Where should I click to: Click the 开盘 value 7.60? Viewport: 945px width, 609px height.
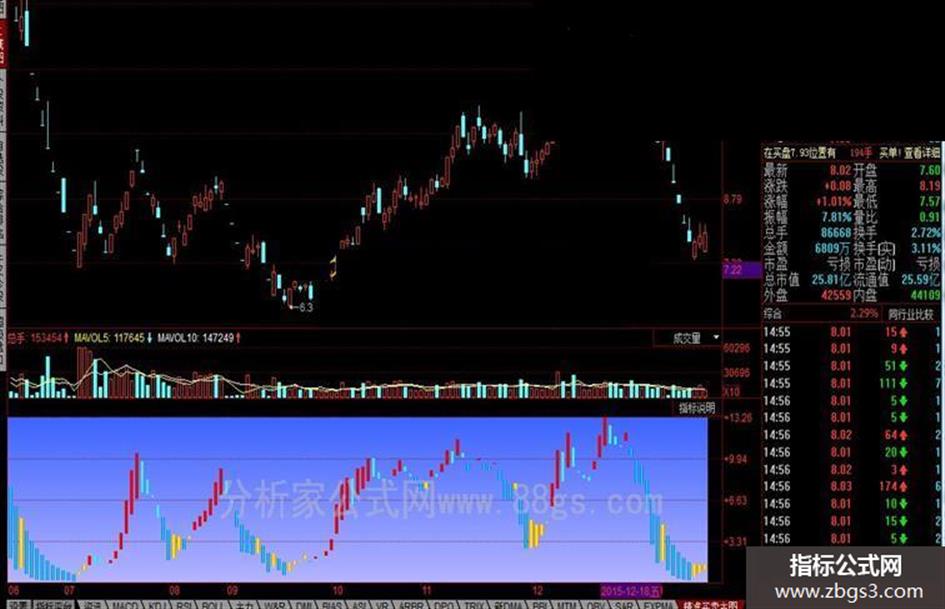click(x=929, y=170)
